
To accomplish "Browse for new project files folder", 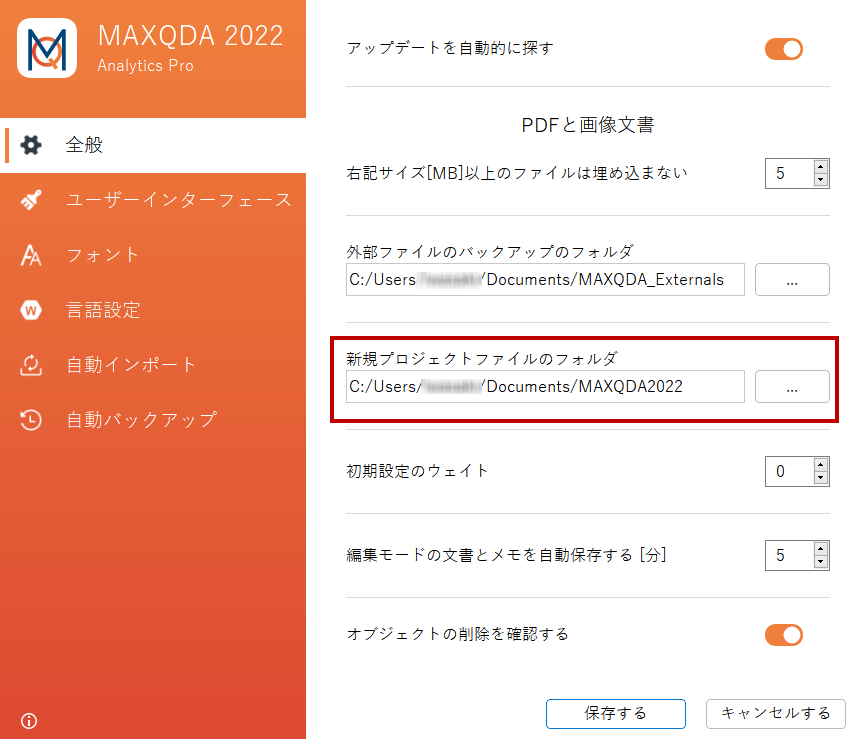I will tap(792, 386).
